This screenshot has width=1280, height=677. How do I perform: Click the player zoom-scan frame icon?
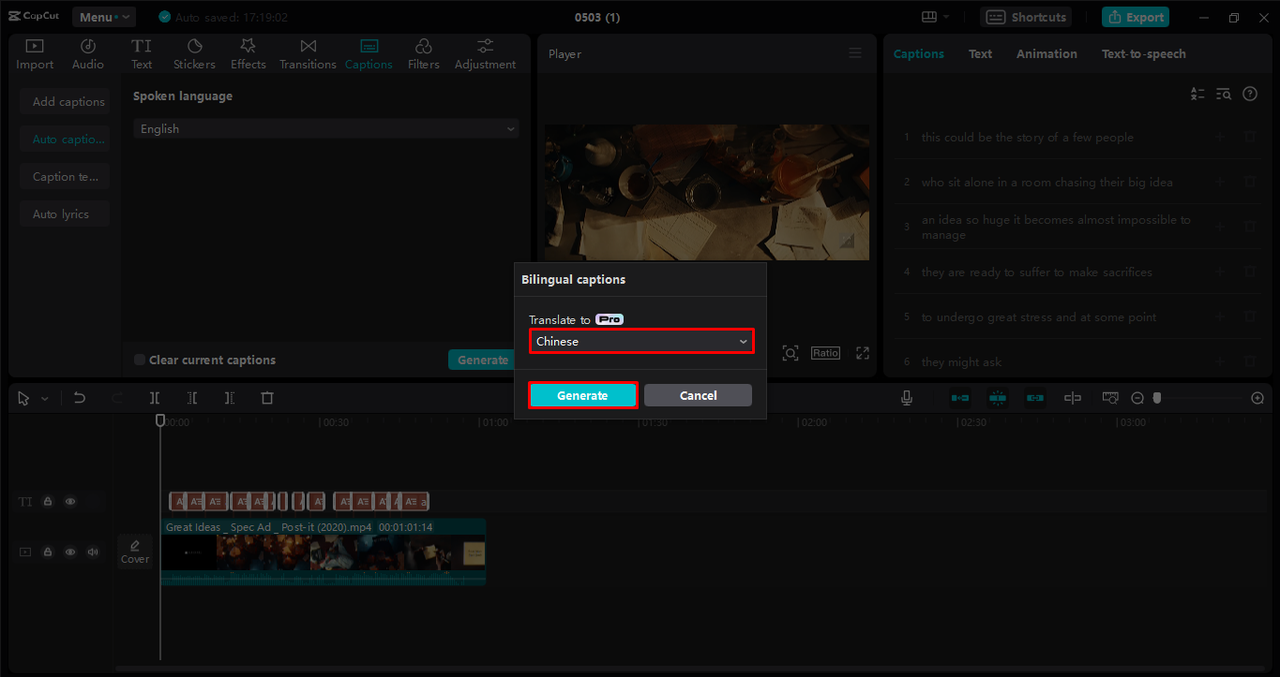[x=790, y=353]
